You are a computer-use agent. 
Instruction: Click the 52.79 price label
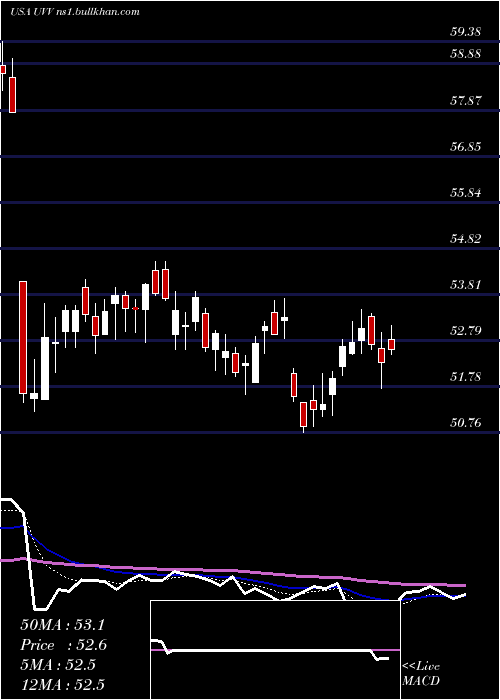[x=465, y=330]
